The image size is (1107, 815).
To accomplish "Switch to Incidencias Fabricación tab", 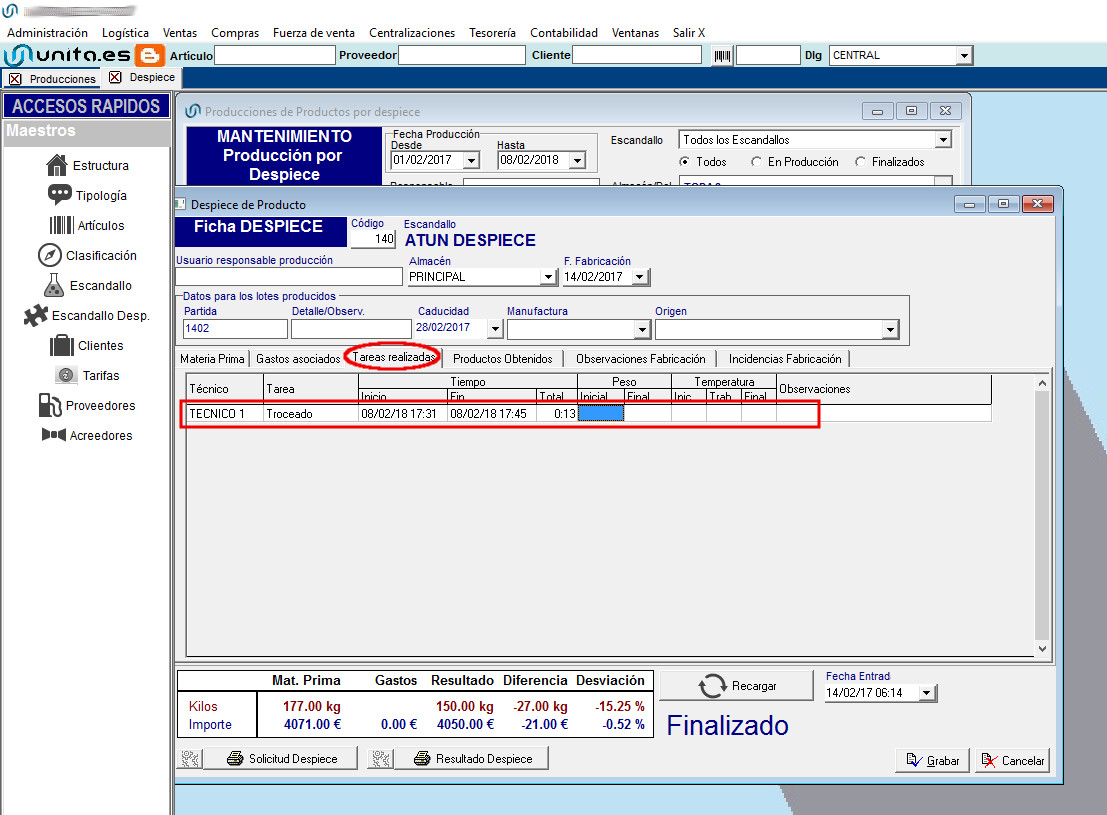I will [785, 359].
